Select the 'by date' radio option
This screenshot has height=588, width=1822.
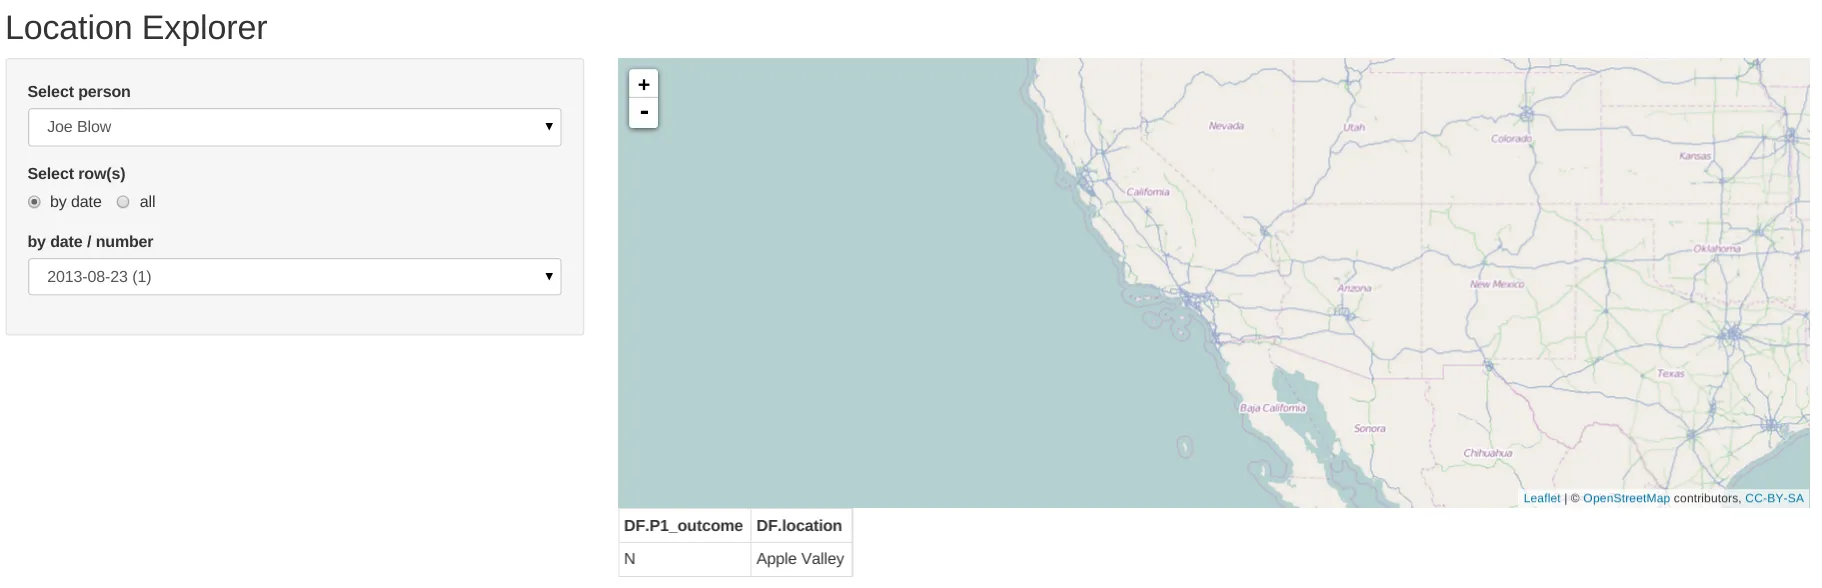[35, 202]
